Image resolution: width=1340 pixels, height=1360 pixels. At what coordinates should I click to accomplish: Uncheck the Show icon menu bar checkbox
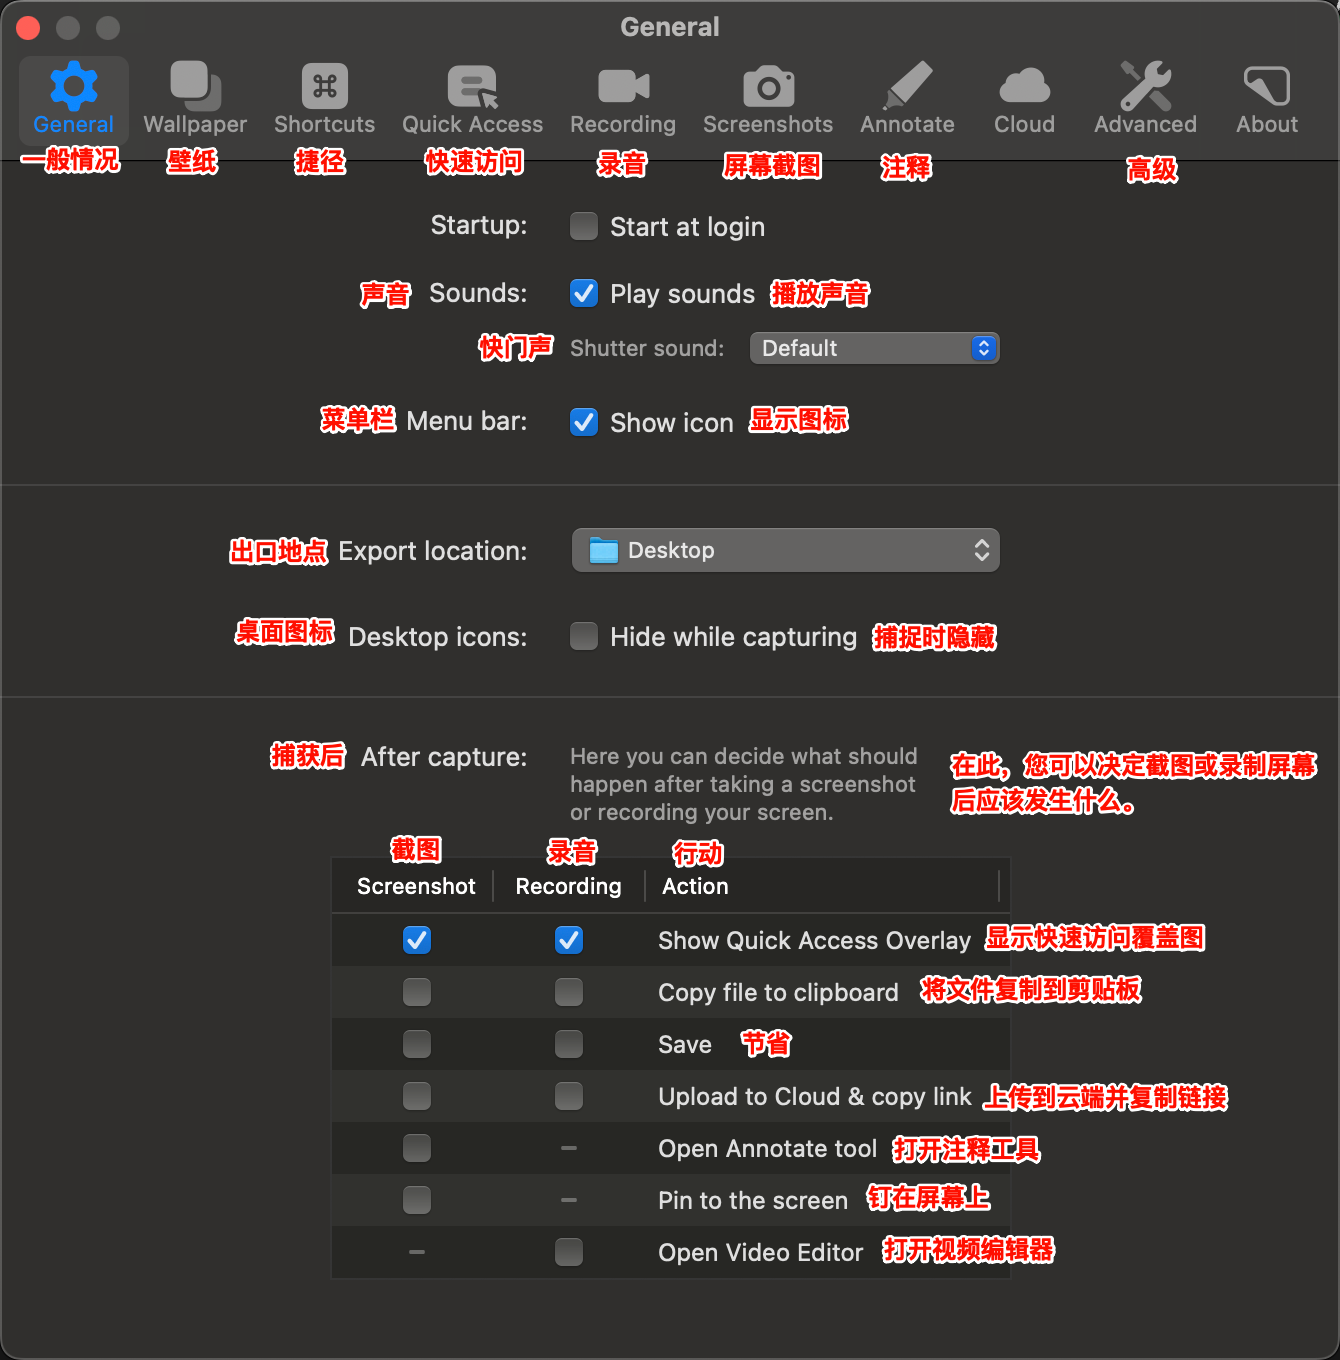point(584,422)
